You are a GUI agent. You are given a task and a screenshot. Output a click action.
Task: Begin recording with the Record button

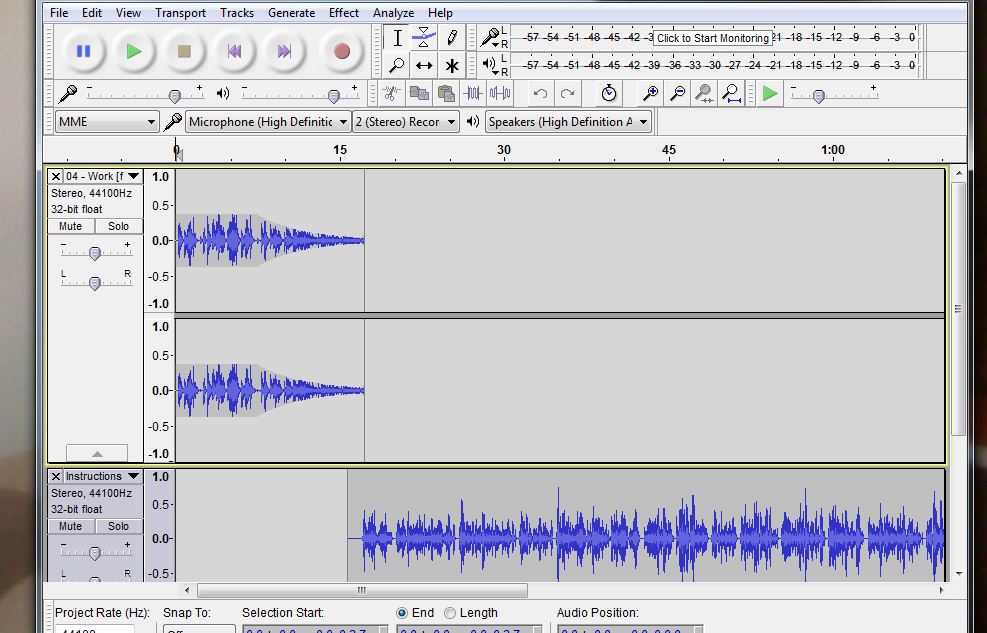click(x=341, y=52)
